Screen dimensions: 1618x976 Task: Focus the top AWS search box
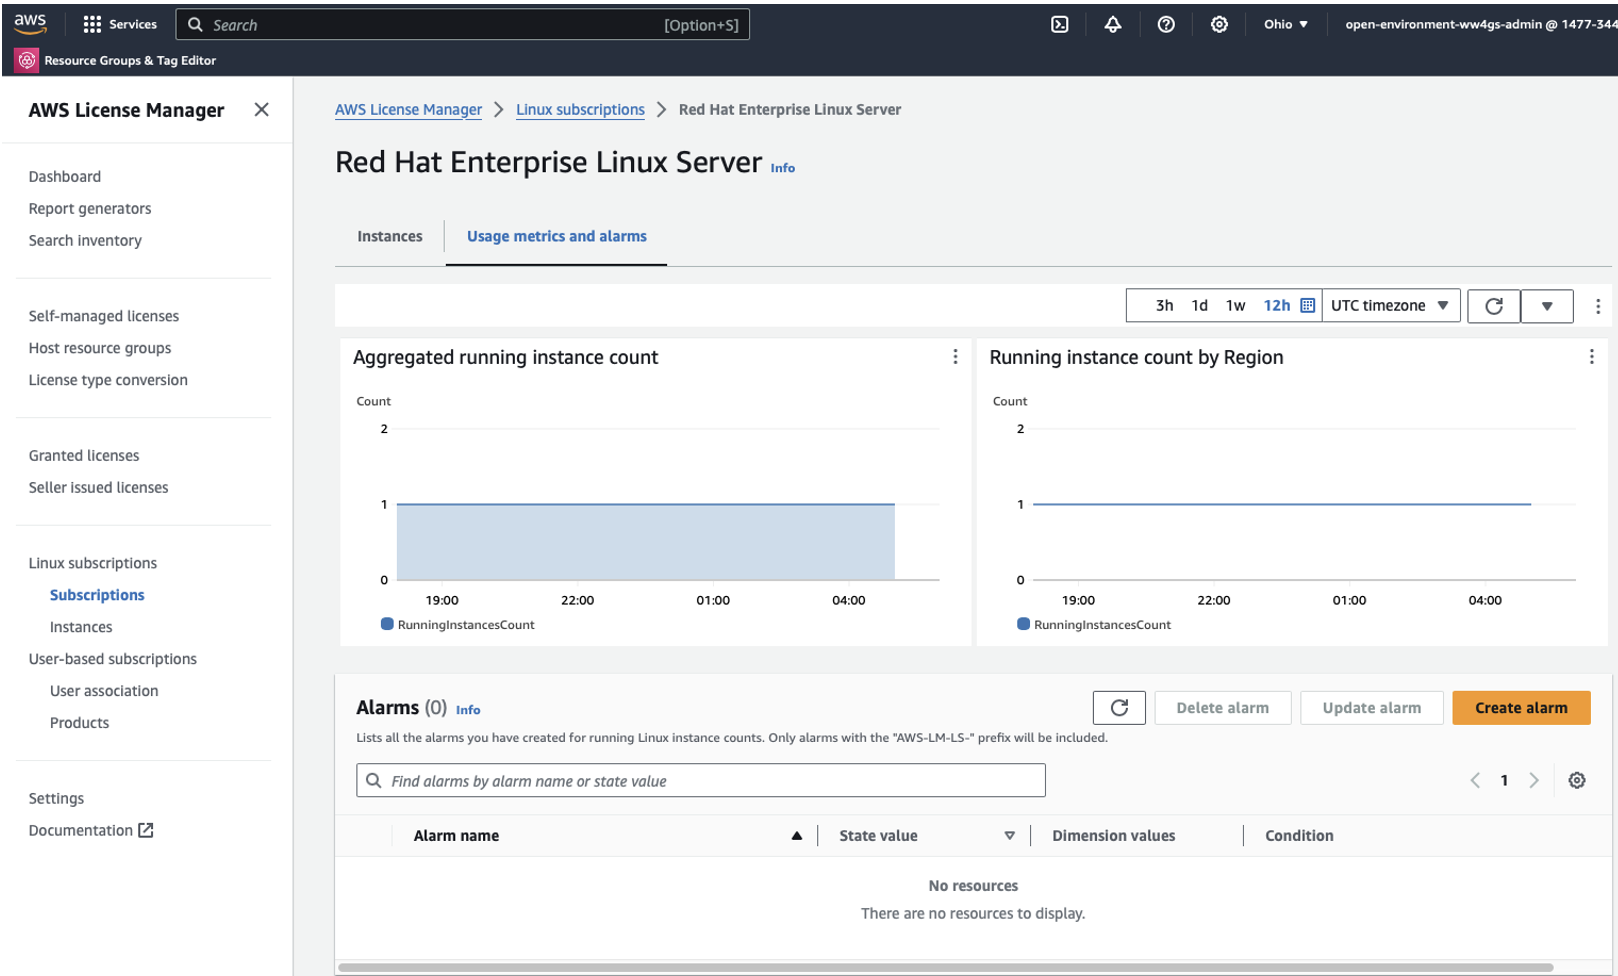[x=462, y=25]
